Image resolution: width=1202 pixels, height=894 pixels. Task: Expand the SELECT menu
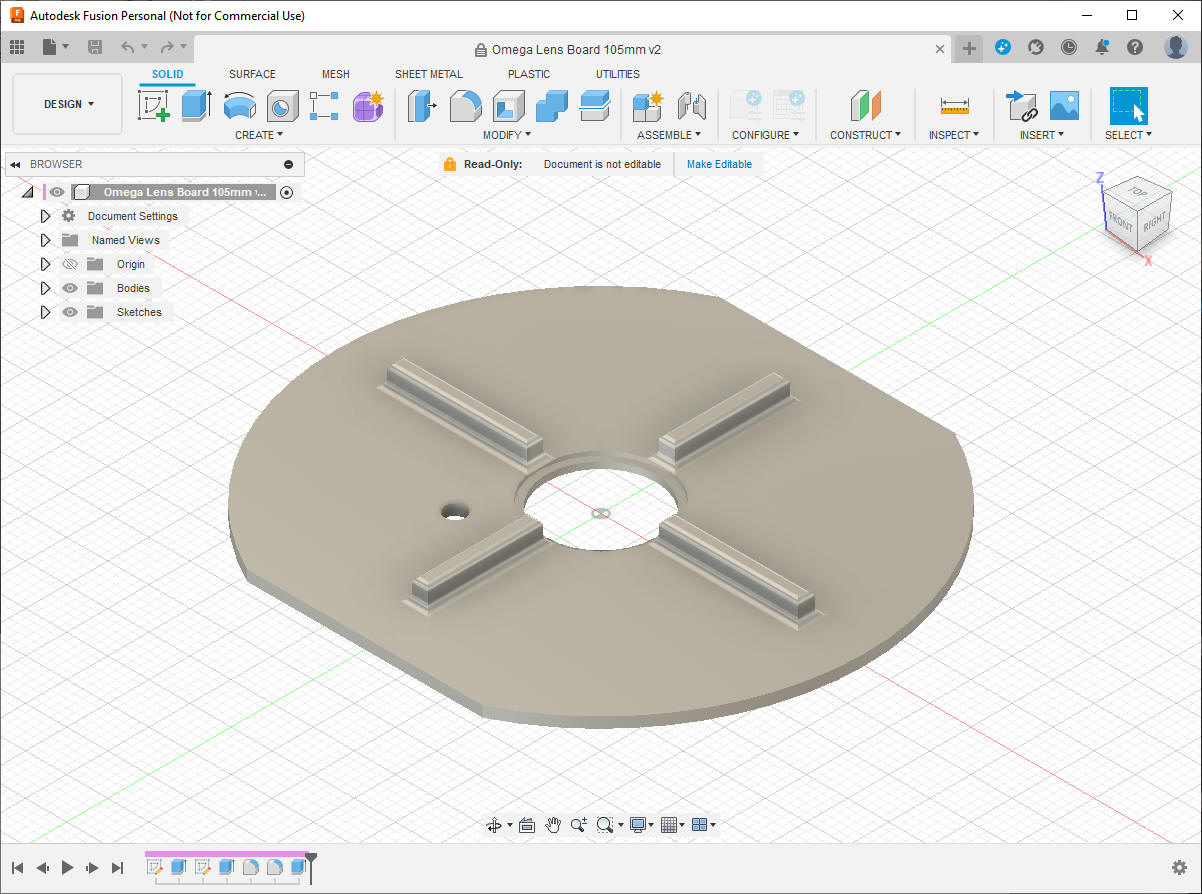click(1128, 135)
